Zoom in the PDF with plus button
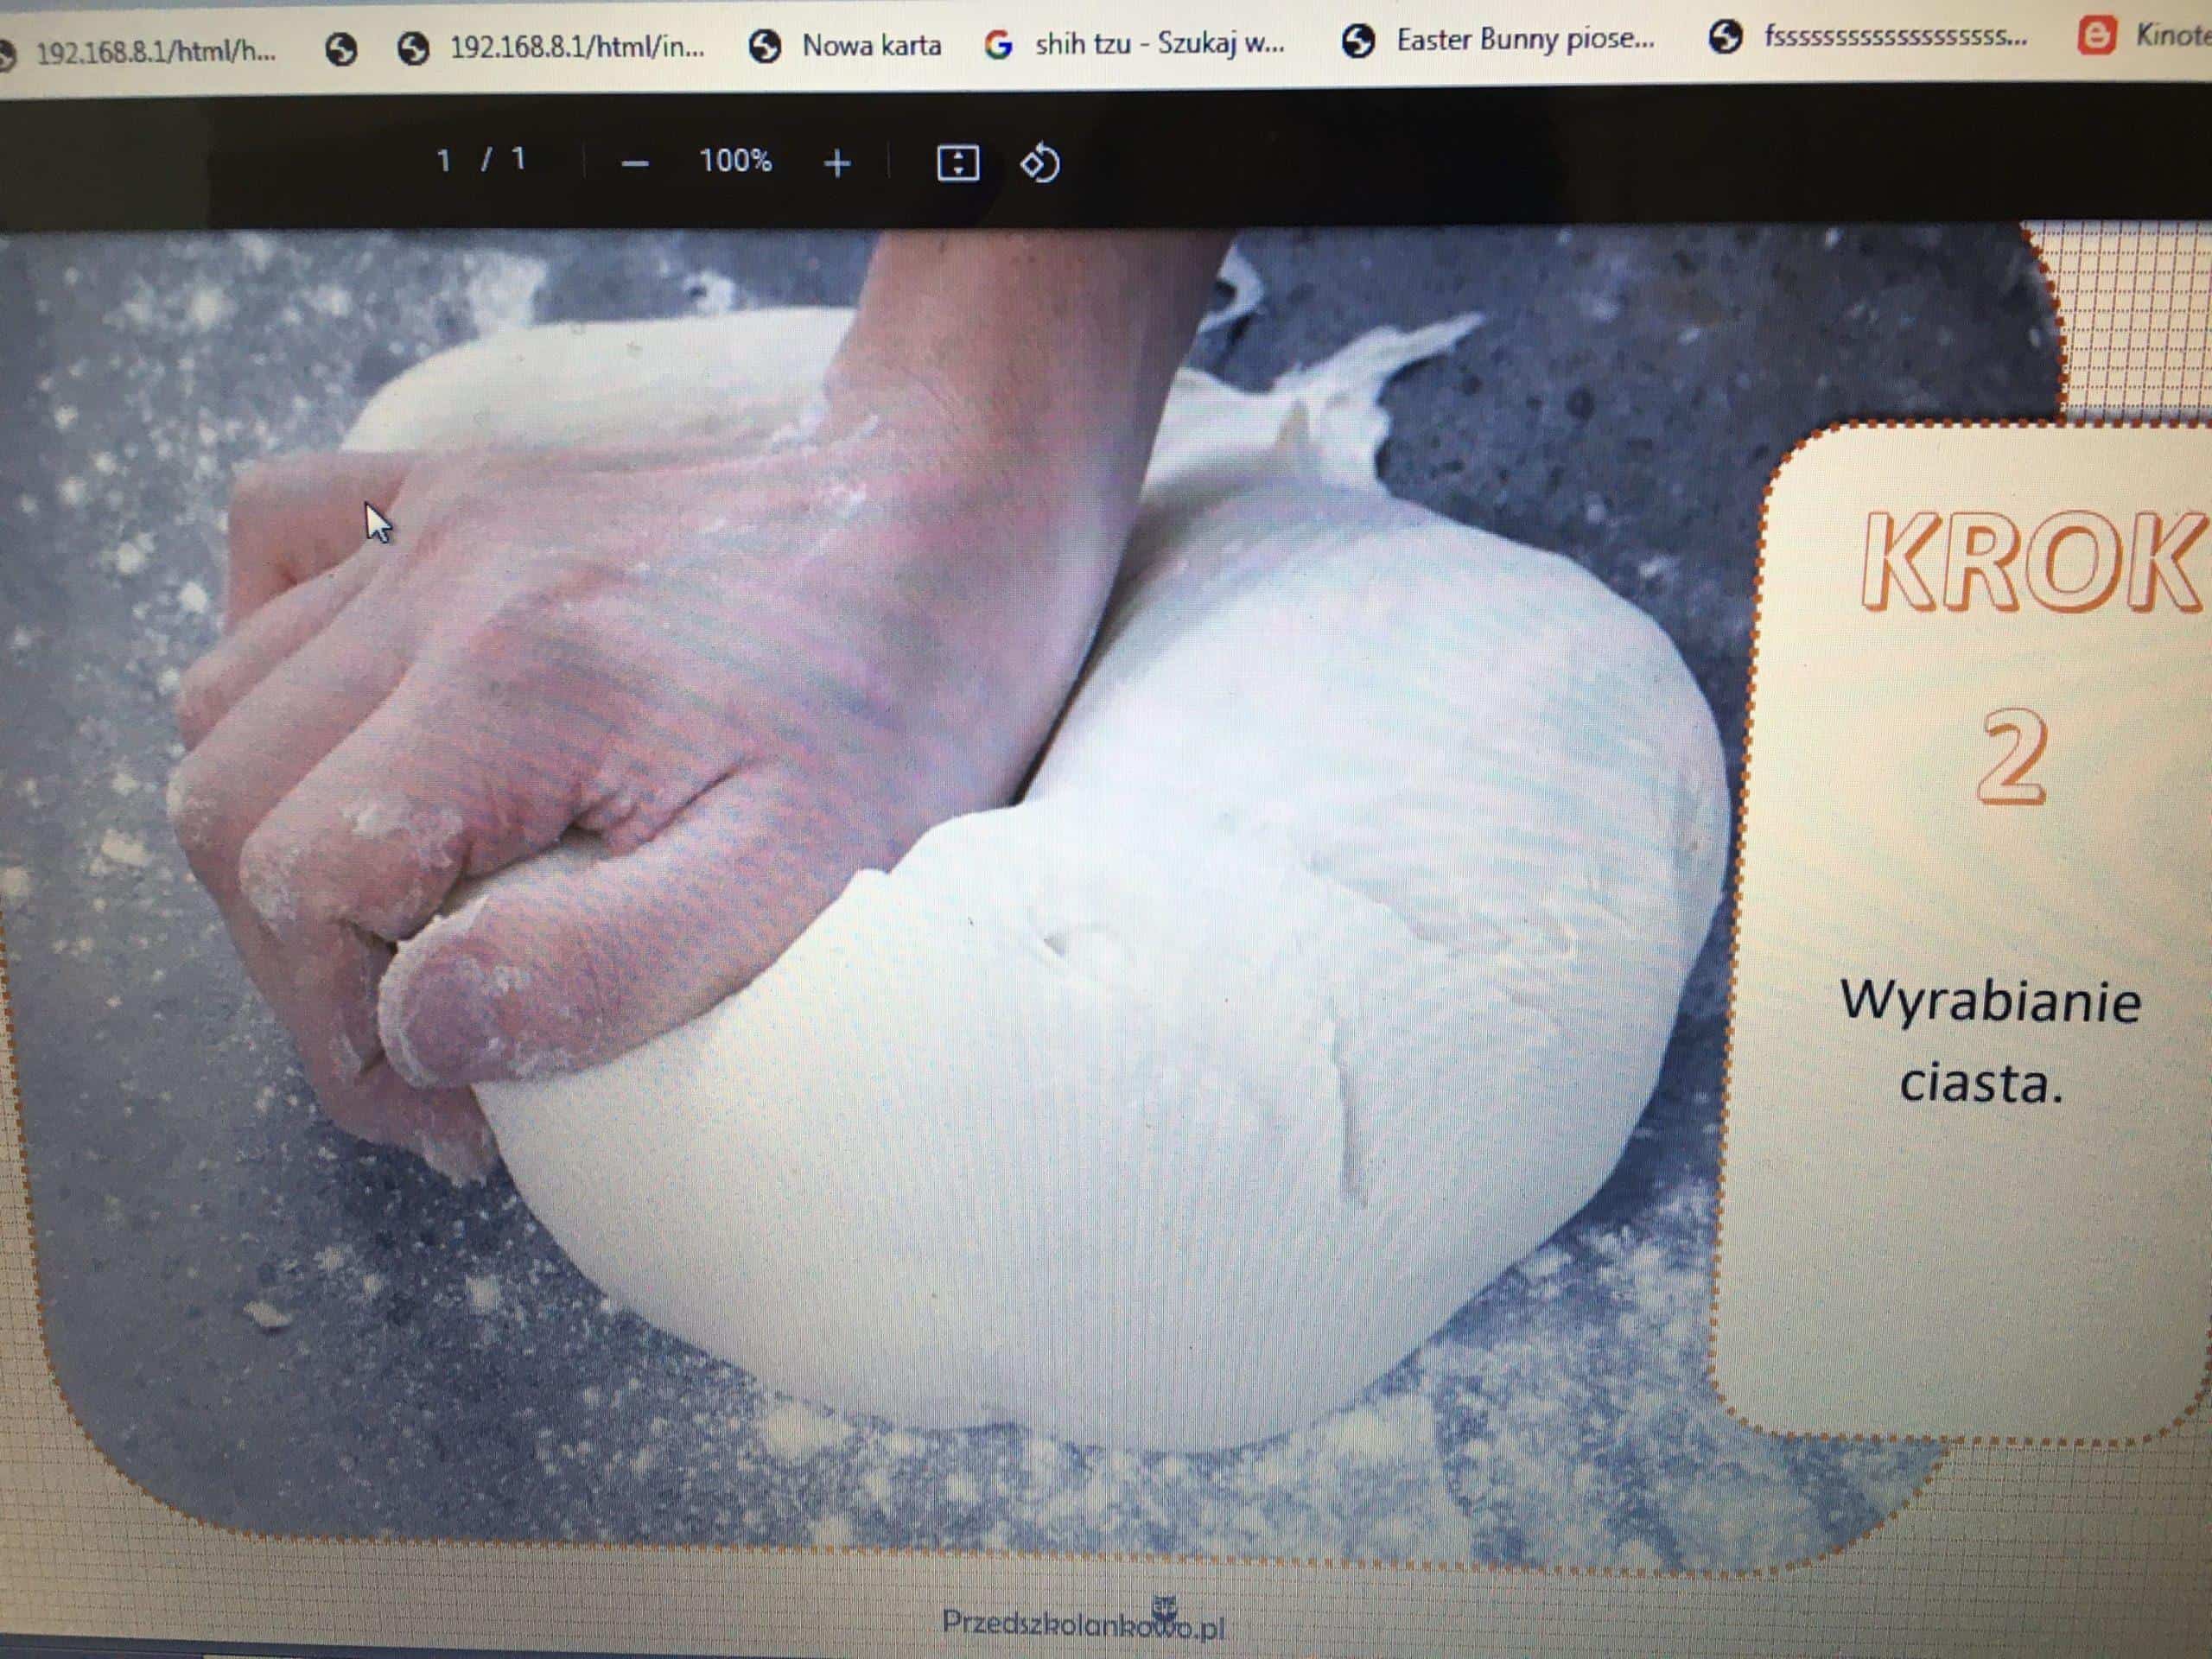Image resolution: width=2212 pixels, height=1659 pixels. tap(837, 163)
